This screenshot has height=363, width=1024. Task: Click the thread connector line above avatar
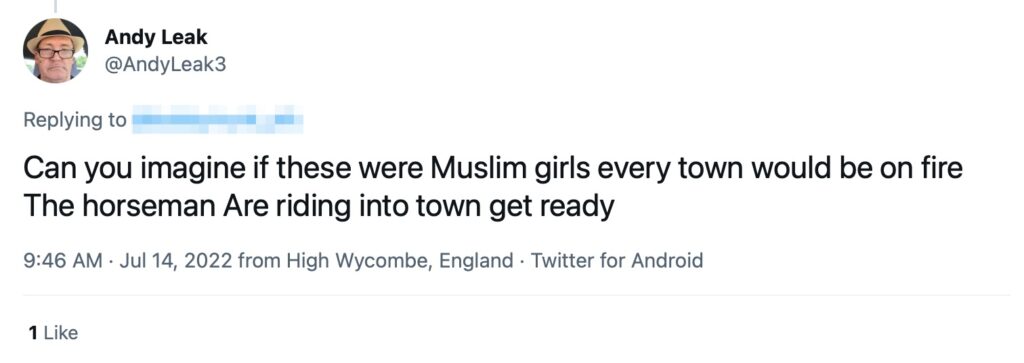[x=55, y=7]
